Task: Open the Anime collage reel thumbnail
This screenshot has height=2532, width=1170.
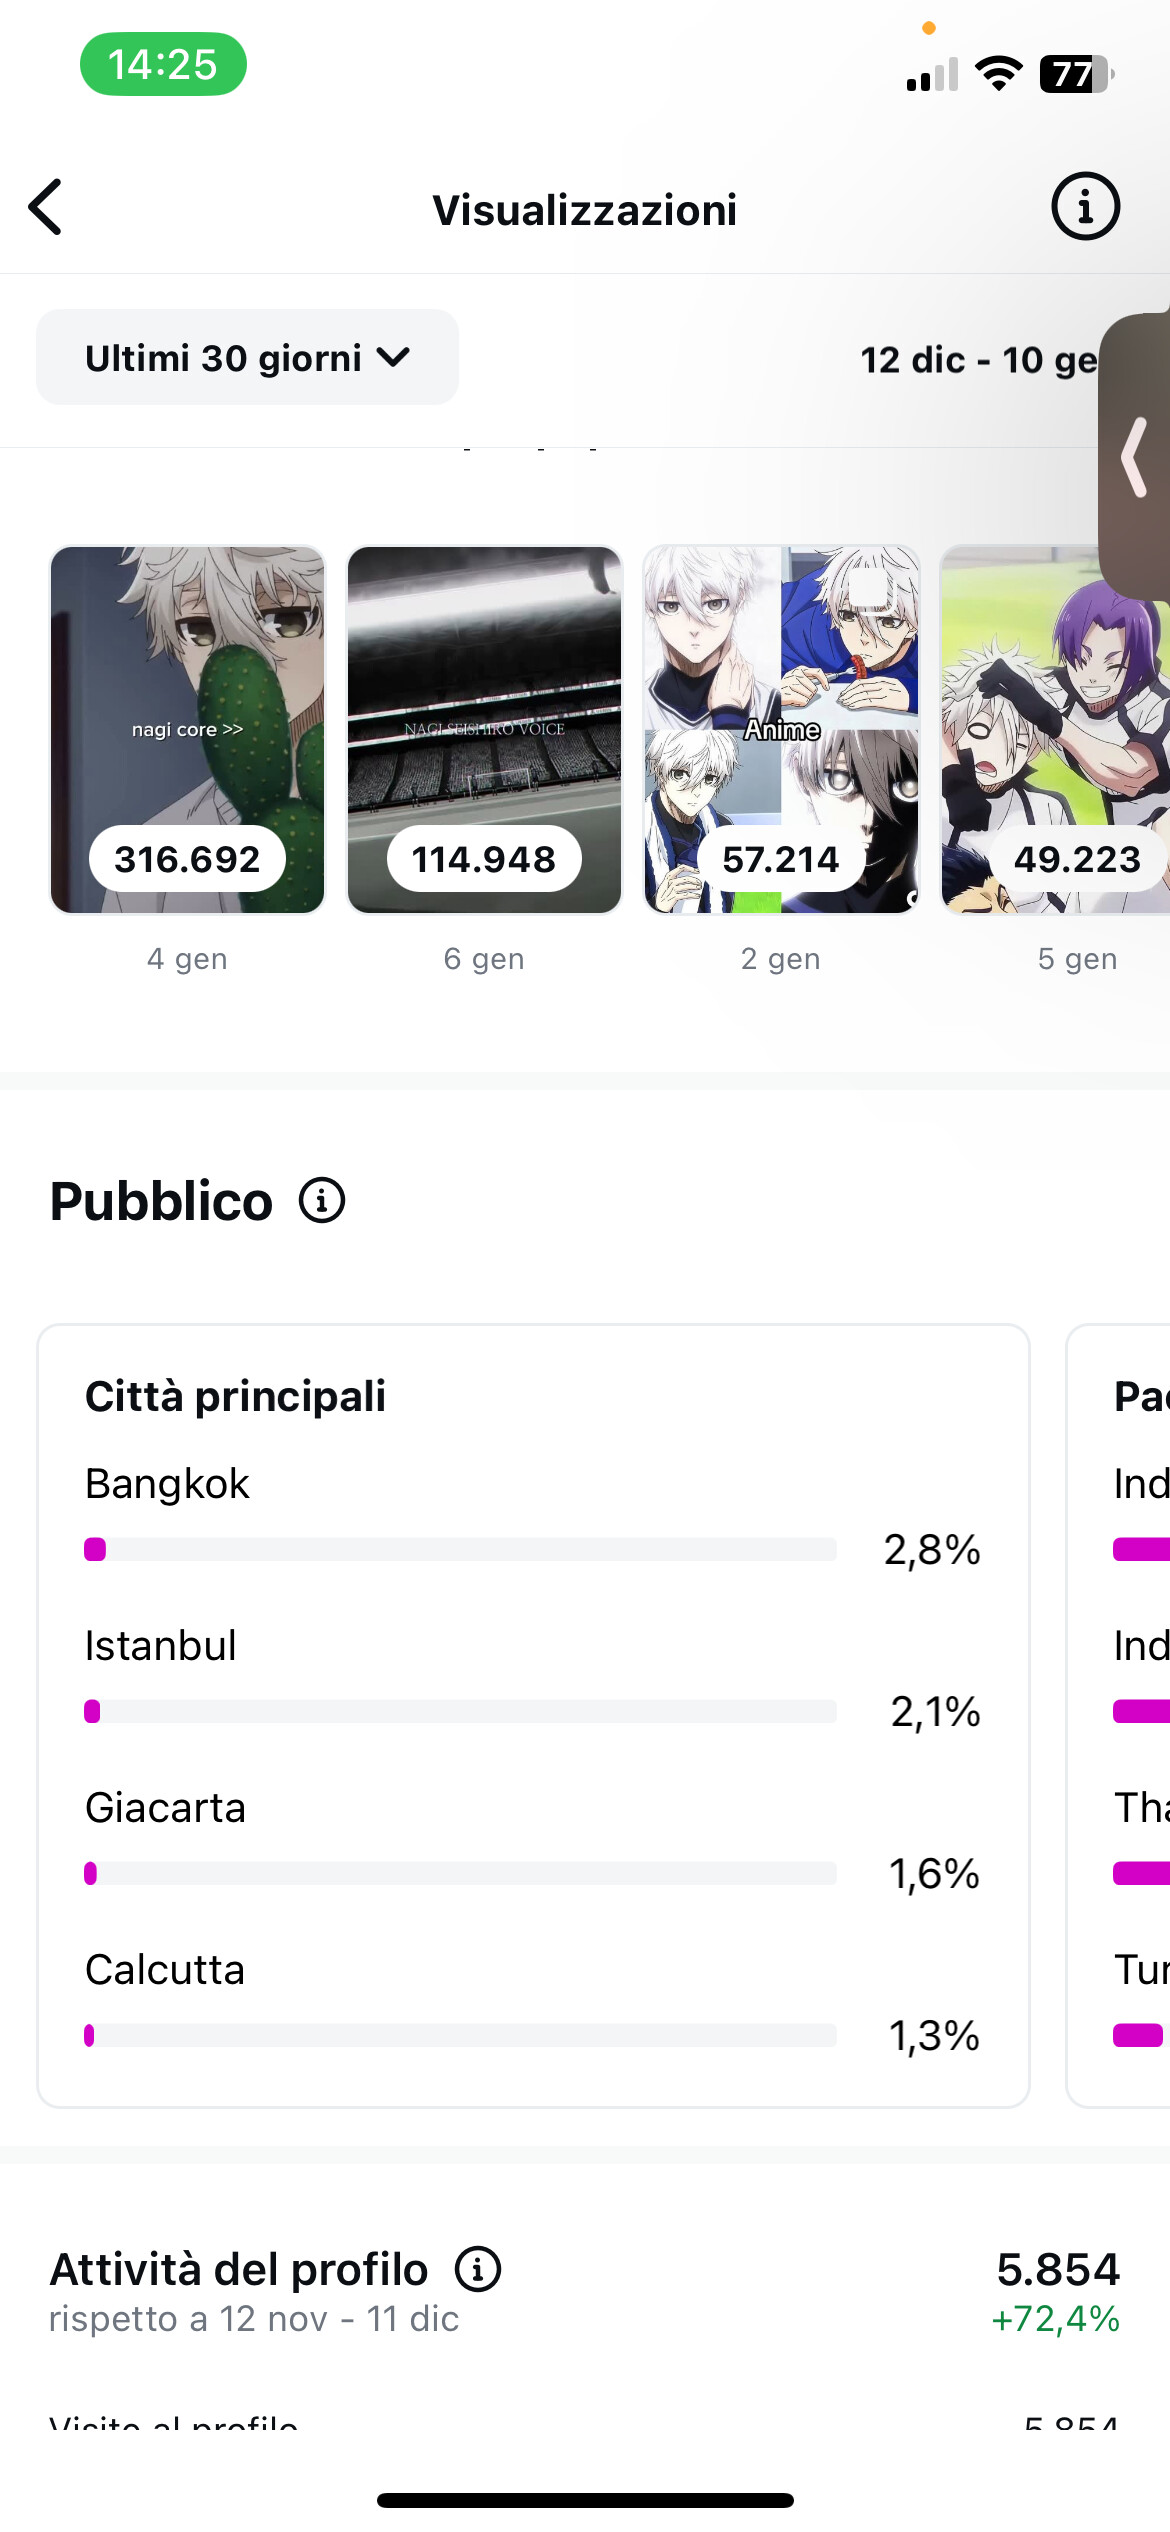Action: coord(781,729)
